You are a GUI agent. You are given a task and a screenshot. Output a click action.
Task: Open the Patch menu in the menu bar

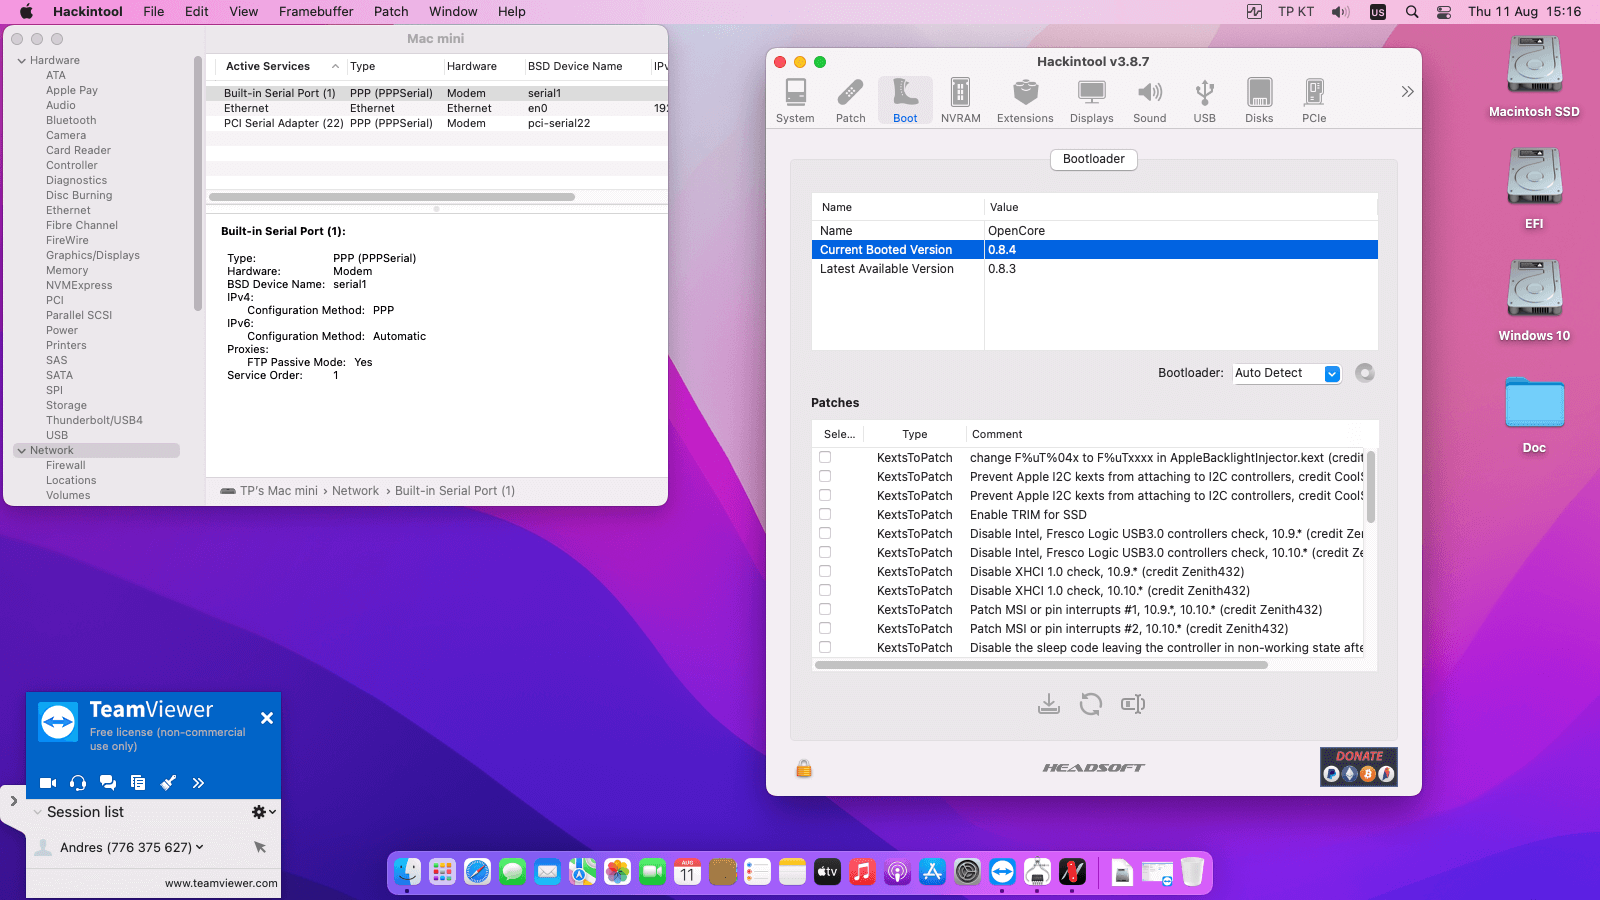coord(391,11)
